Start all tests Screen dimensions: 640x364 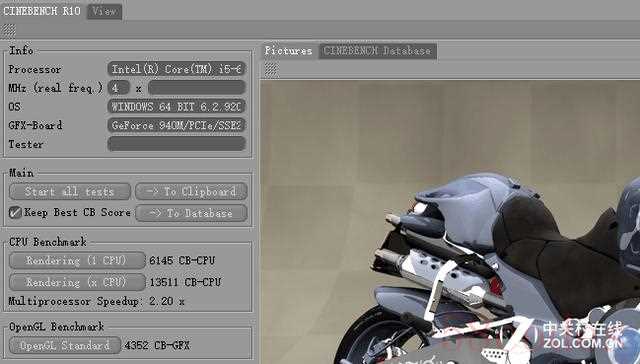[70, 191]
